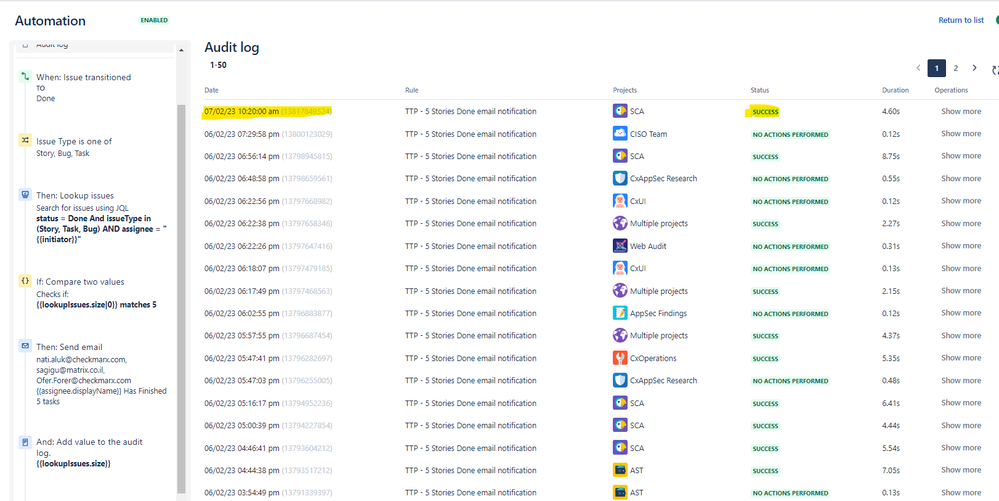Click the CISO Team project icon
This screenshot has width=999, height=501.
pos(620,134)
